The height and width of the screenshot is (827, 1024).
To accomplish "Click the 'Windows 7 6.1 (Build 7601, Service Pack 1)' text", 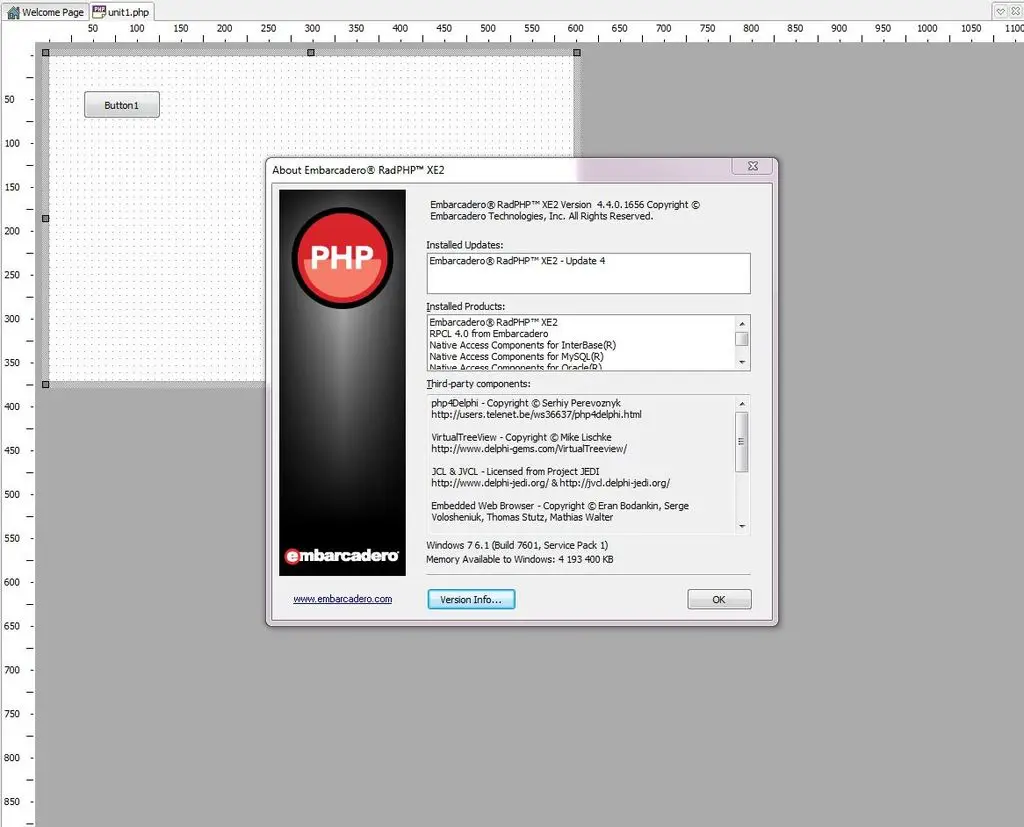I will (x=517, y=545).
